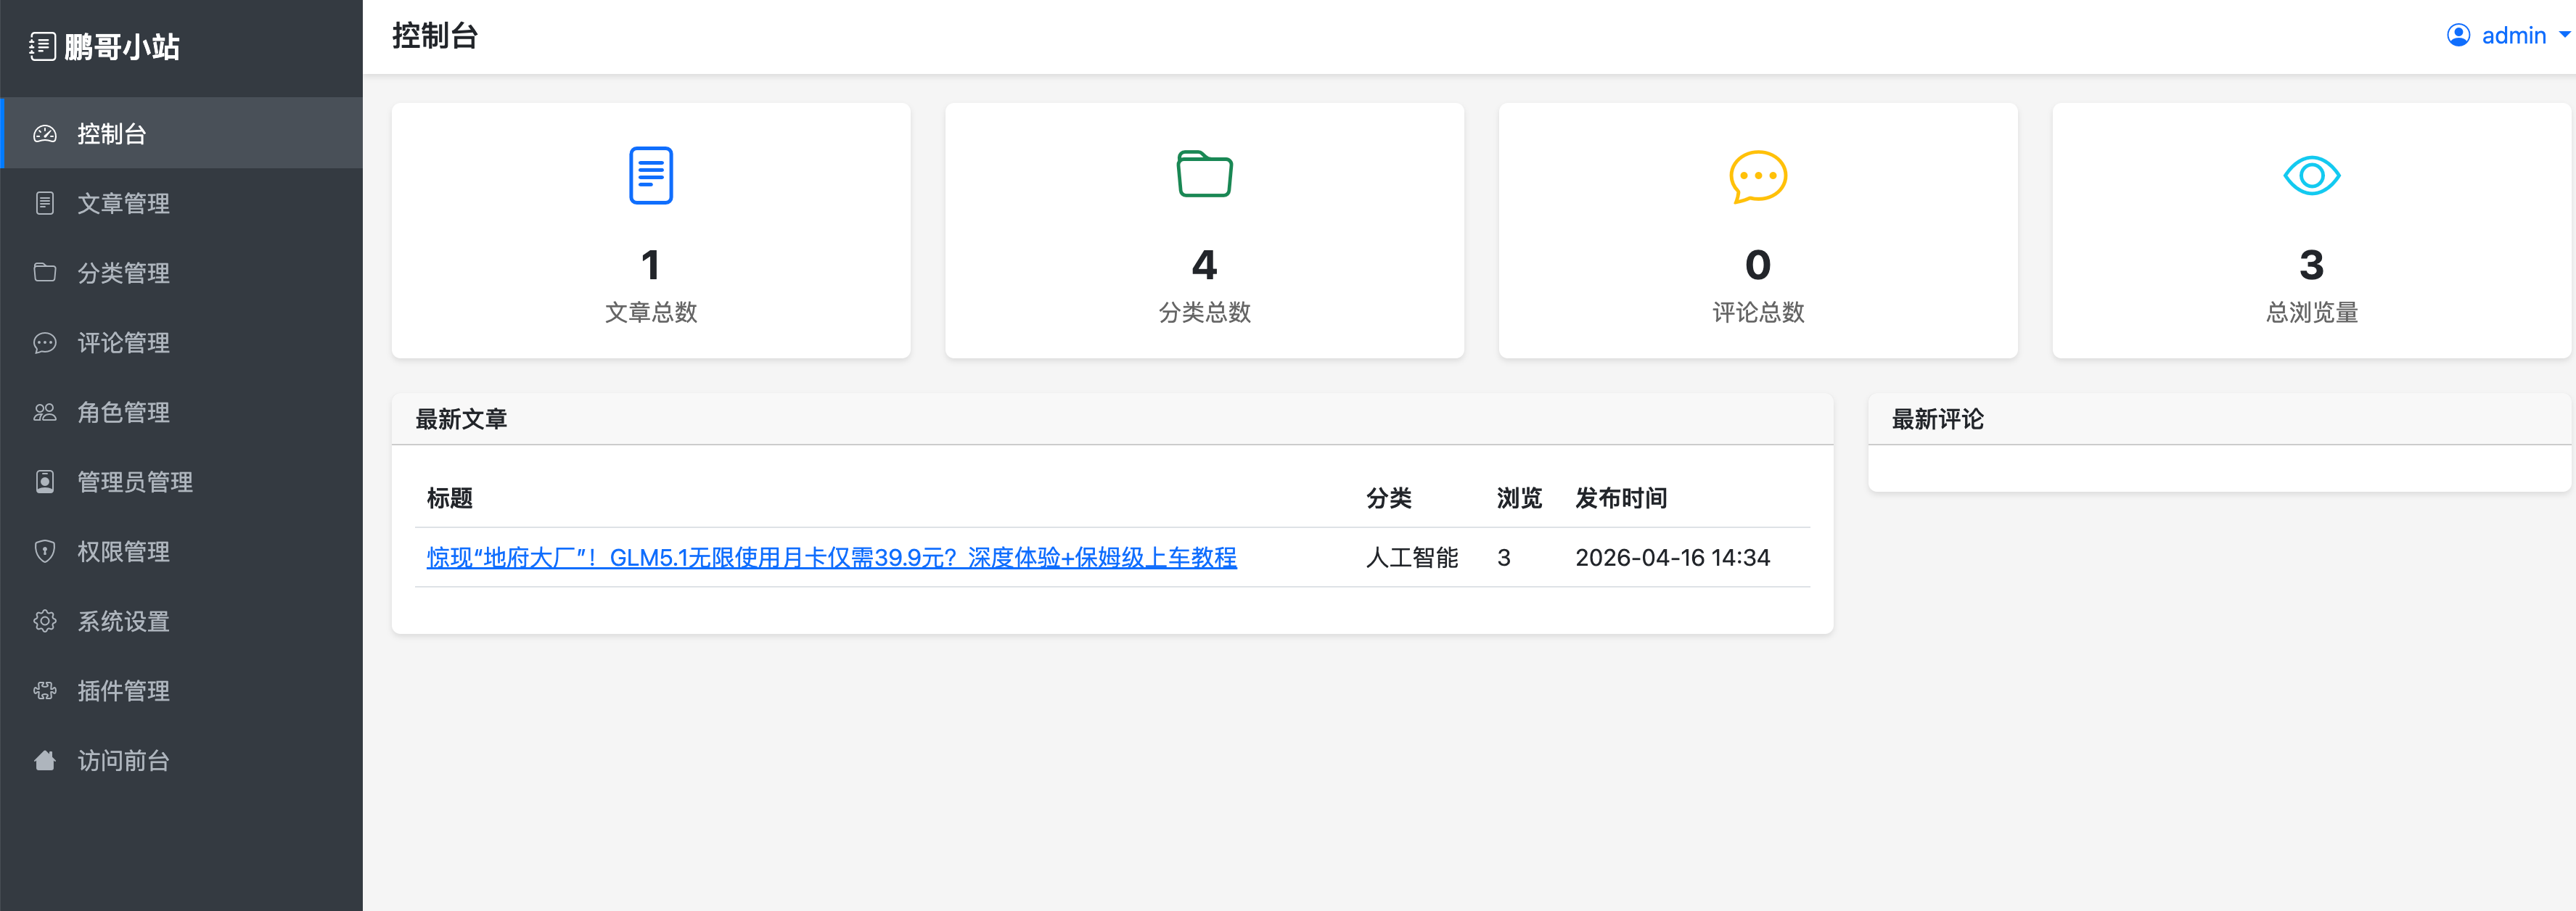Open 插件管理 via its puzzle icon

coord(45,690)
